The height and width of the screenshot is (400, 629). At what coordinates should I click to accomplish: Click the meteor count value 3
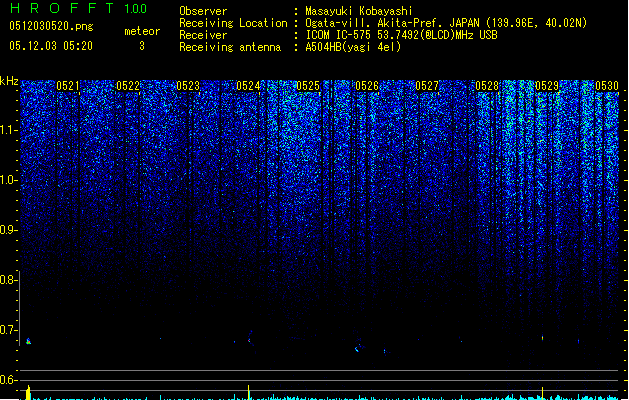tap(142, 46)
